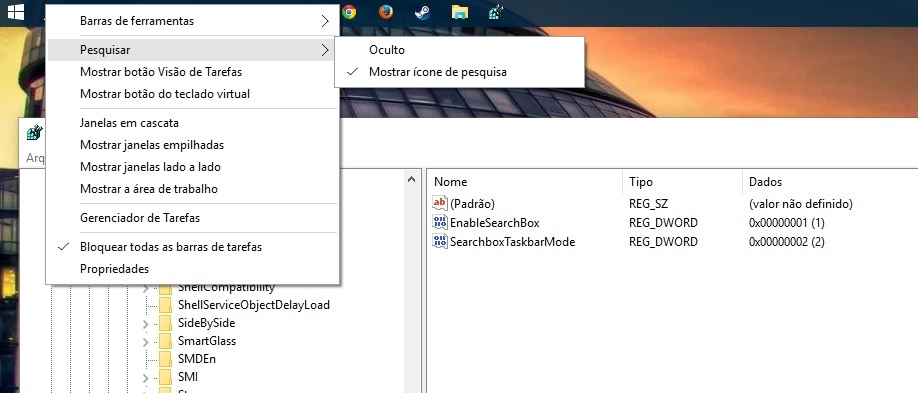
Task: Select the SearchboxTaskbarMode value name
Action: pyautogui.click(x=512, y=241)
